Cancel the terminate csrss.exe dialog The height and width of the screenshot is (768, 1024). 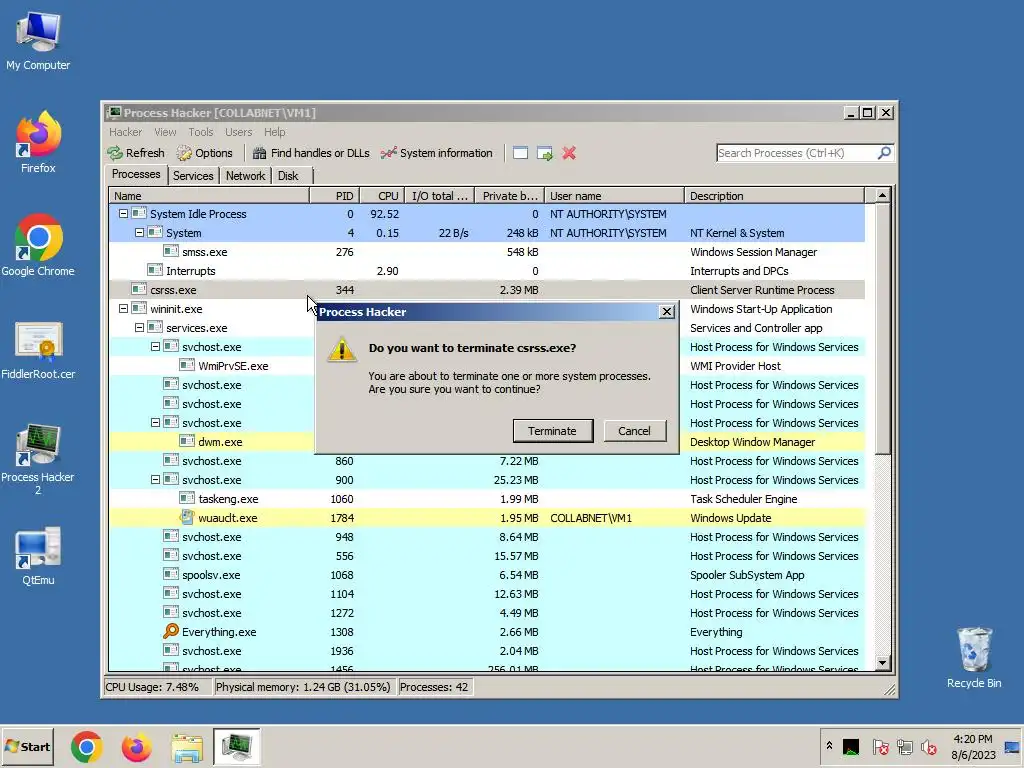(634, 431)
